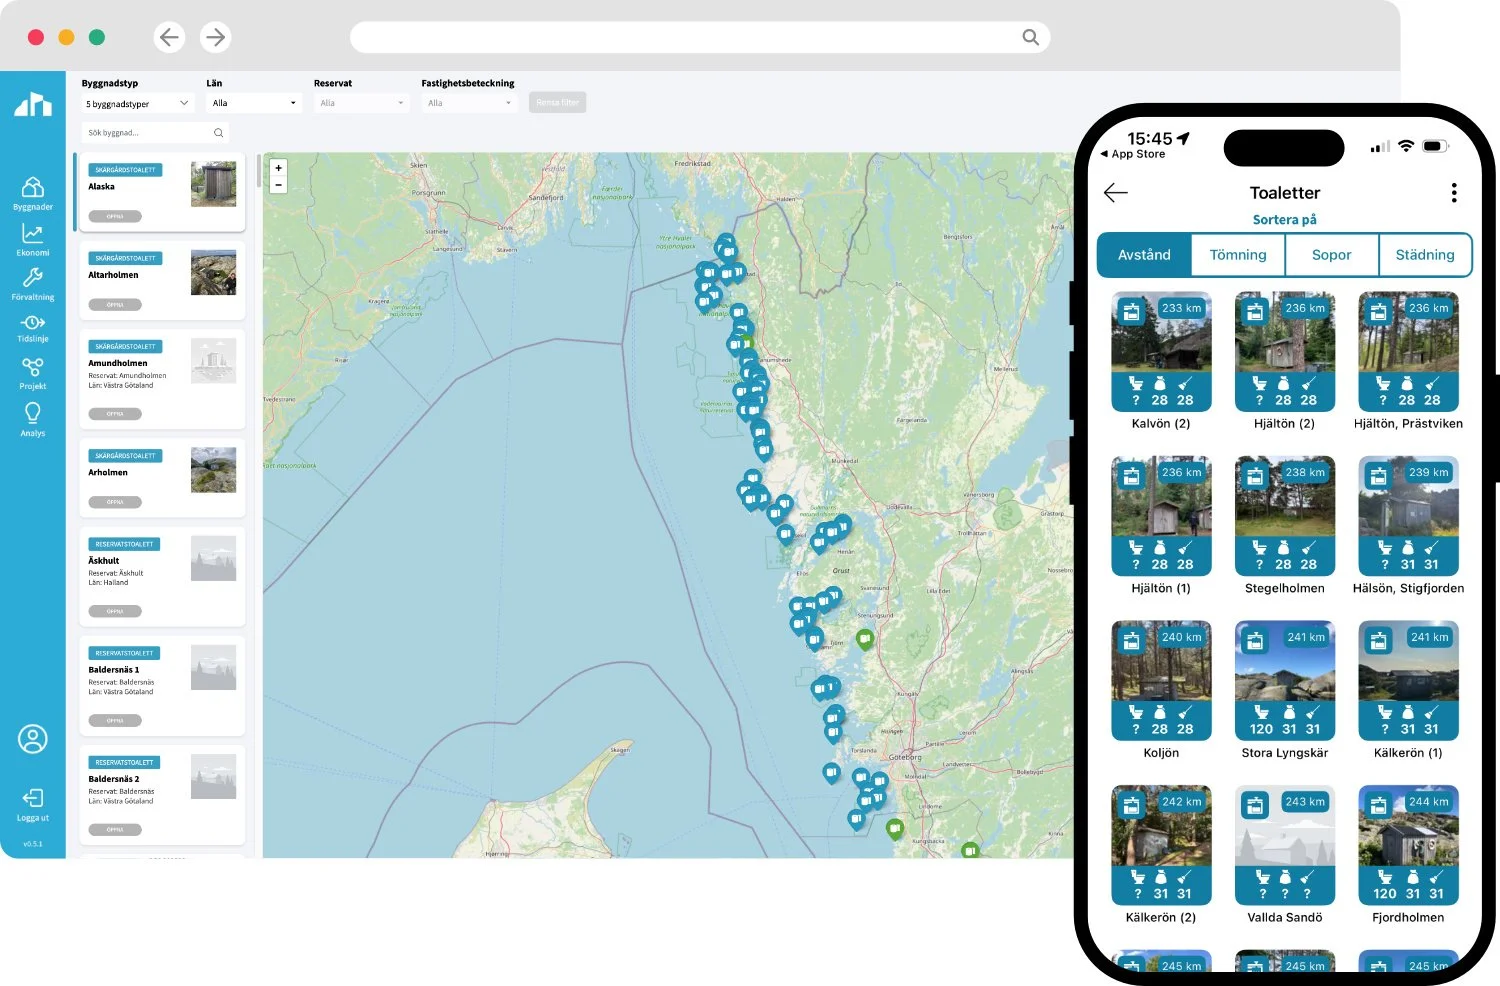Open the three-dot menu in phone app
The image size is (1500, 986).
click(1454, 193)
